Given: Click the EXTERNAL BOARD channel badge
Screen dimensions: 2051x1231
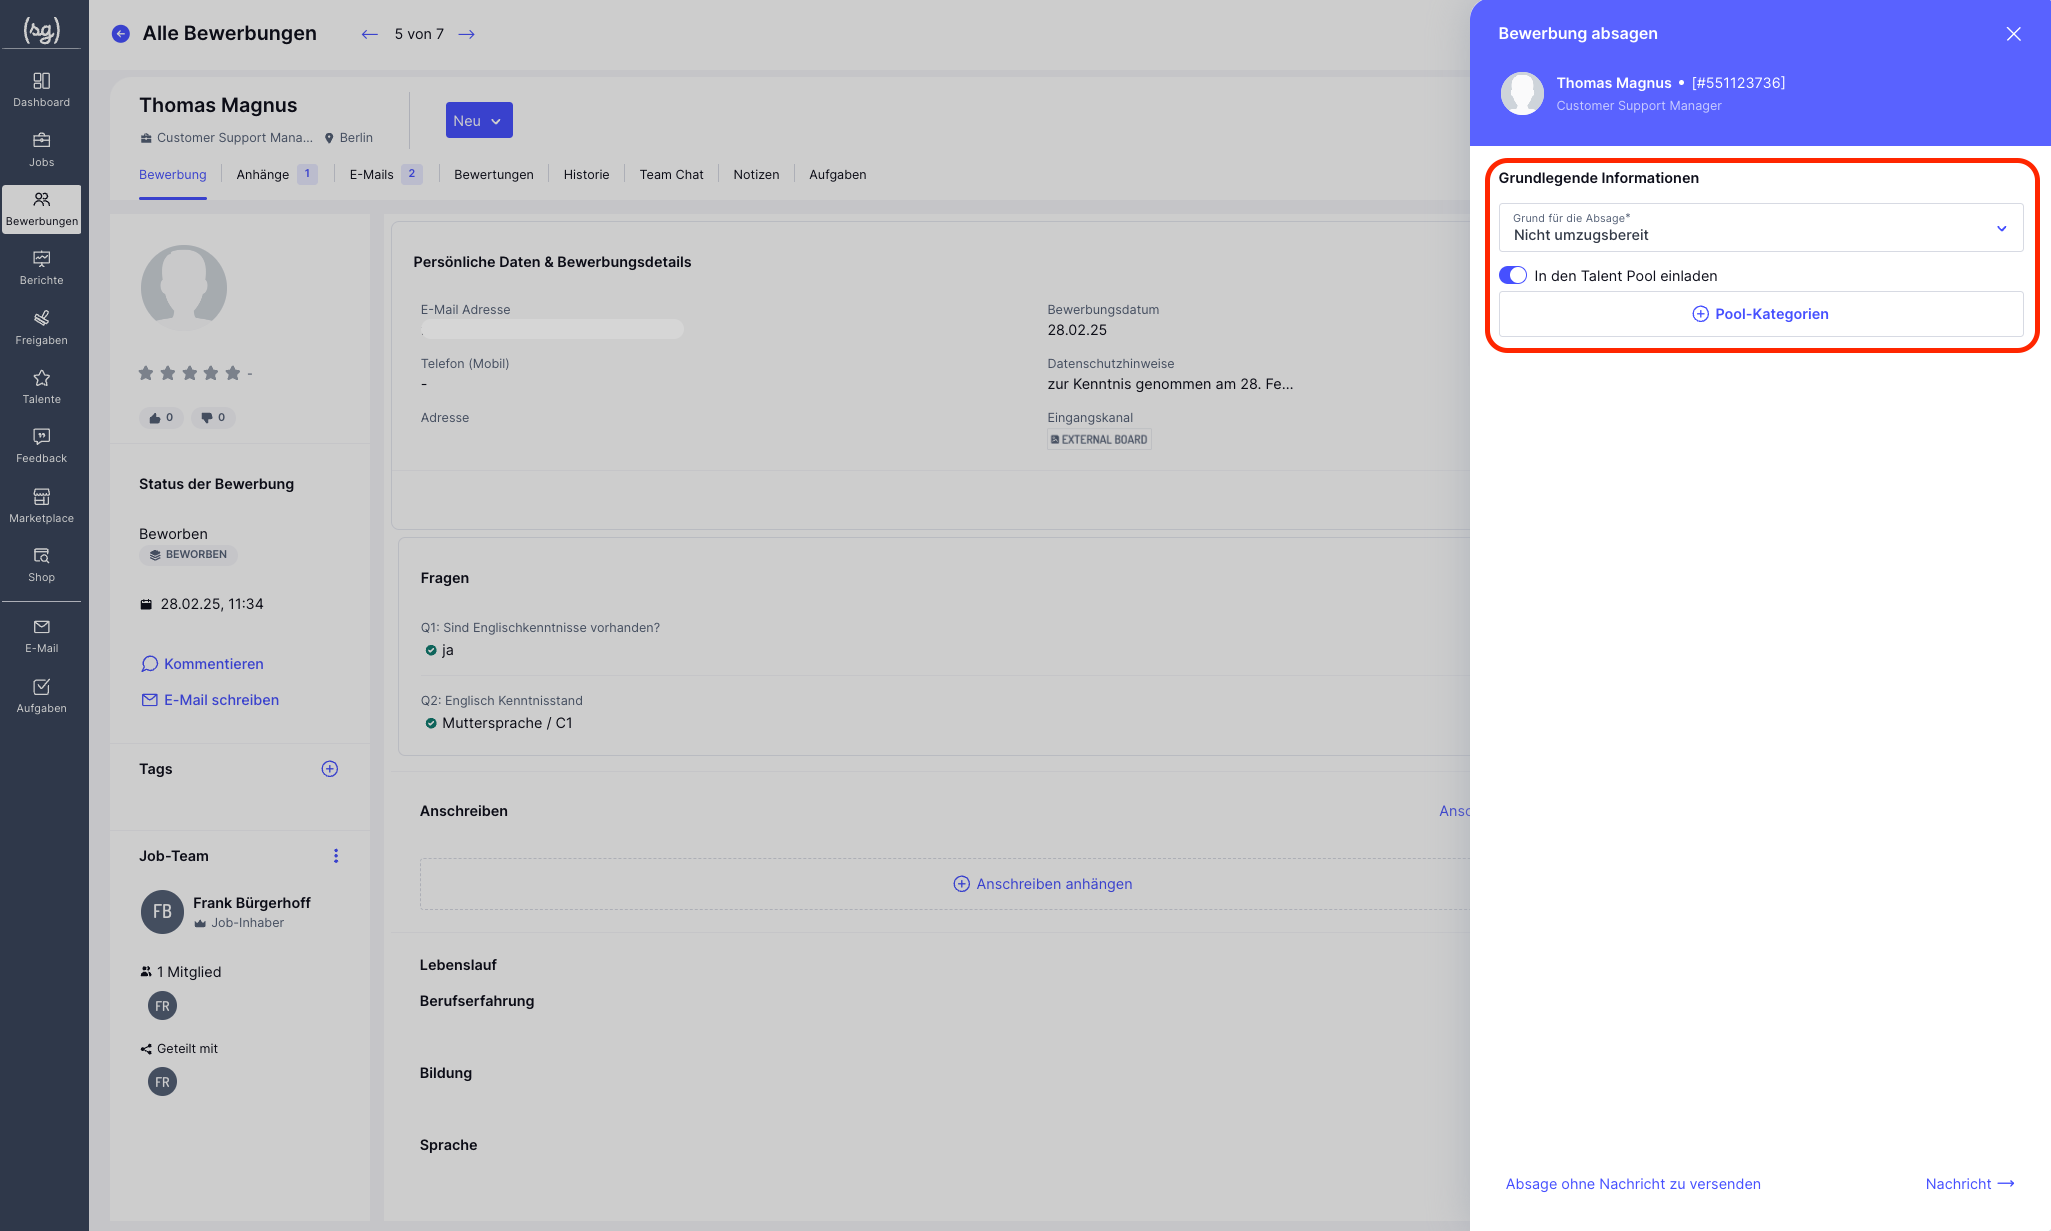Looking at the screenshot, I should (x=1099, y=440).
